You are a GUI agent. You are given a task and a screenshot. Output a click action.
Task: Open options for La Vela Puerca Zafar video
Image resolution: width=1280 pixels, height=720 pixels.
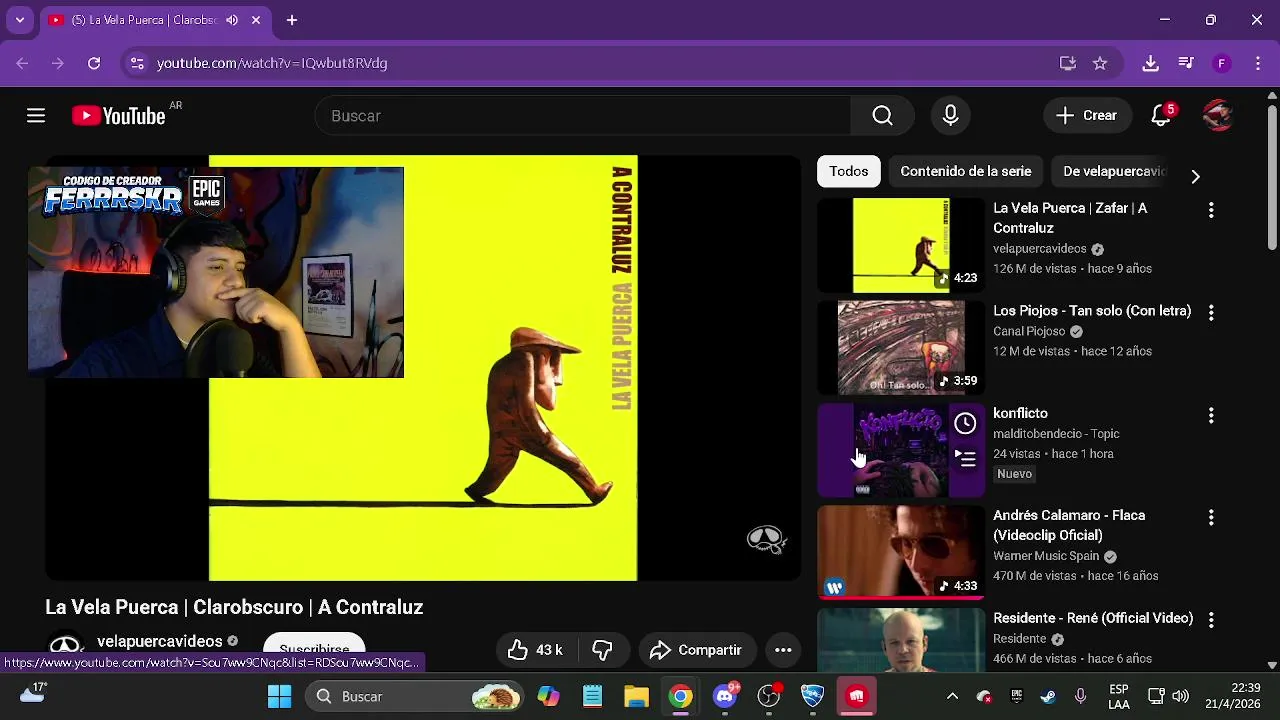pos(1211,210)
